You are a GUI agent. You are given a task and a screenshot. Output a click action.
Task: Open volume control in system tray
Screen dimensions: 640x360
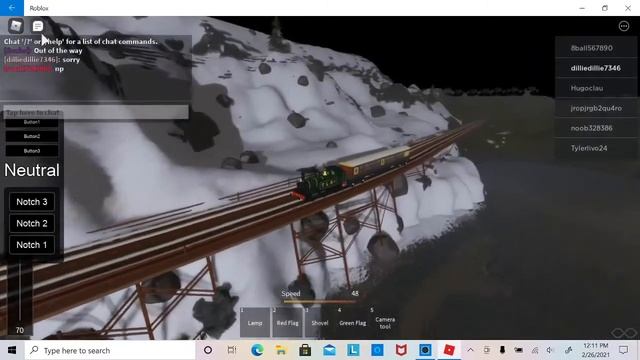550,350
